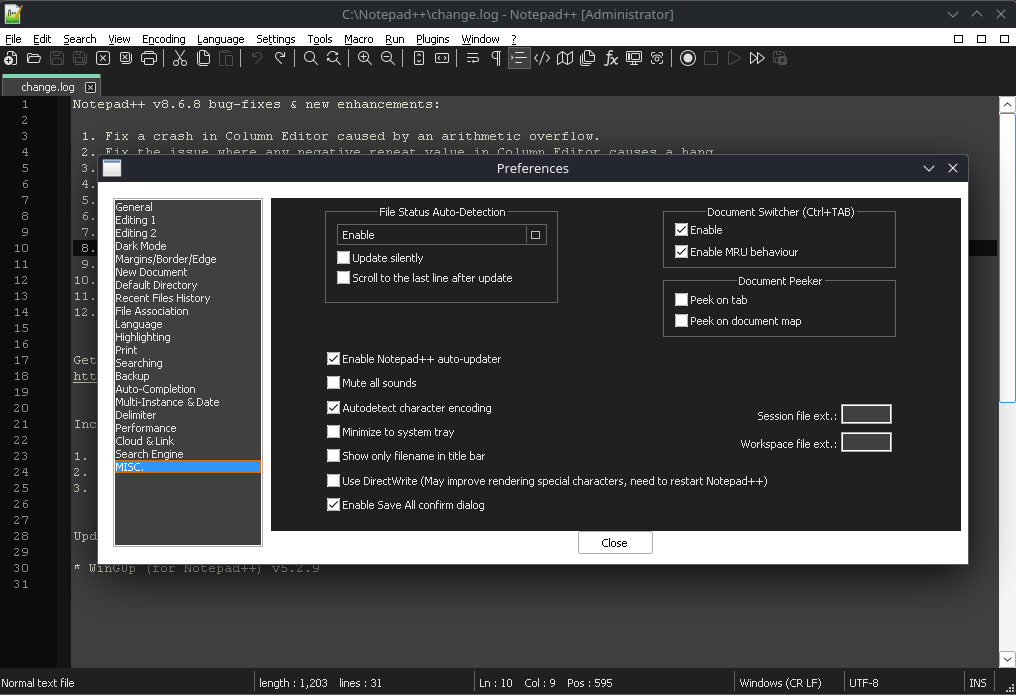Click Windows (CR LF) in status bar
Viewport: 1016px width, 695px height.
point(780,683)
